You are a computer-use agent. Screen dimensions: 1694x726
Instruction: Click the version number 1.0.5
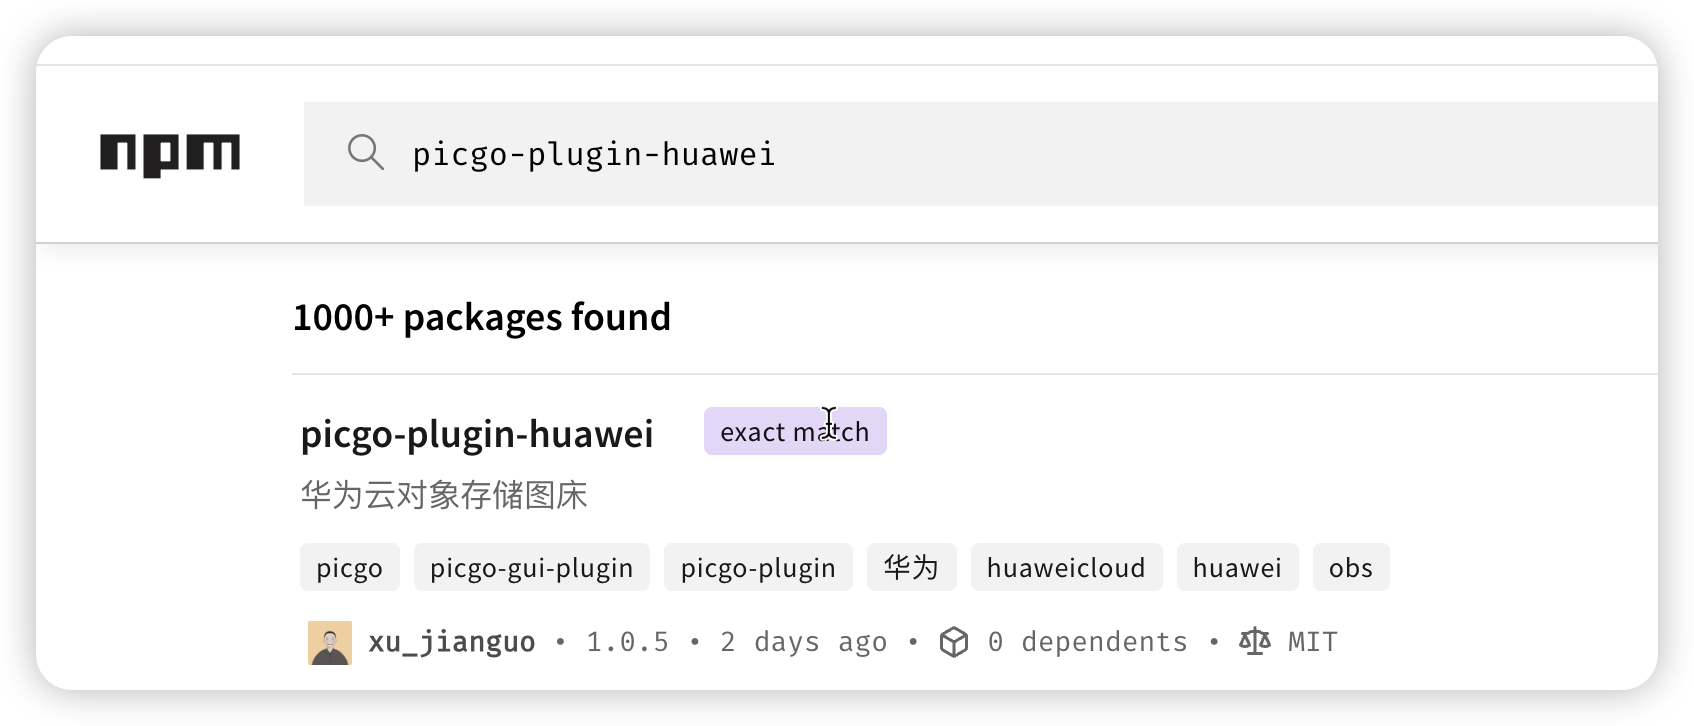click(626, 641)
